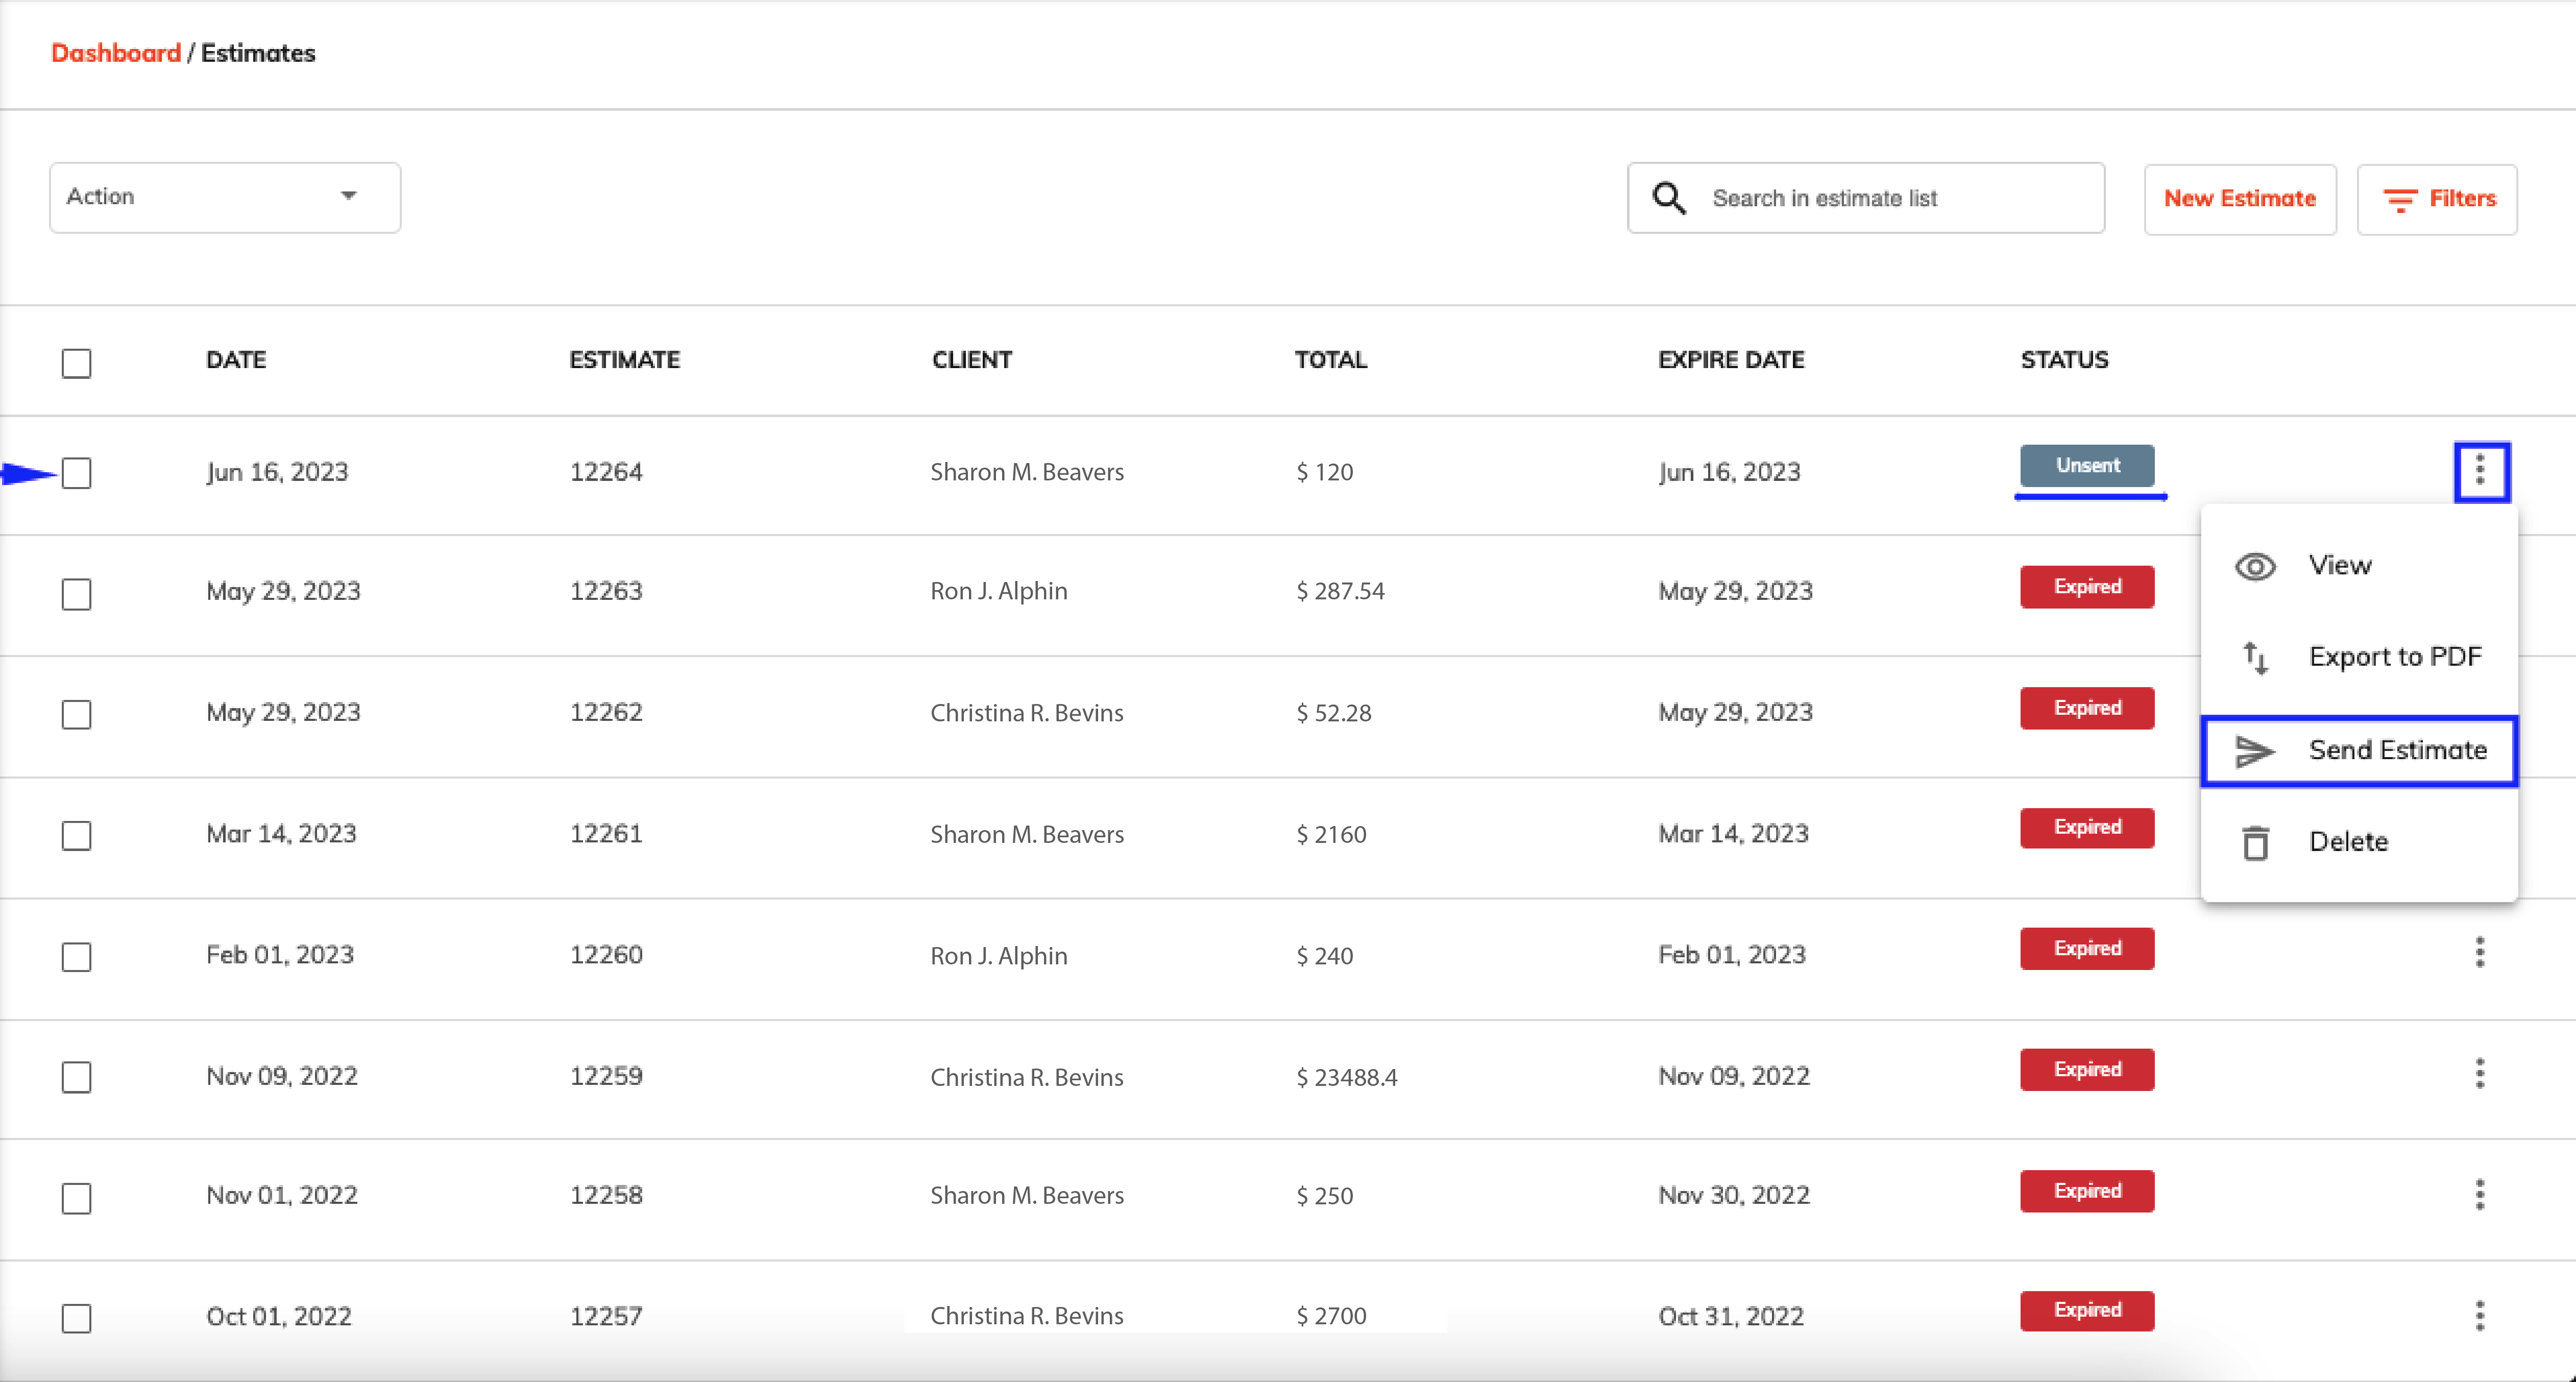
Task: Open the three-dot menu for estimate 12257
Action: pos(2480,1315)
